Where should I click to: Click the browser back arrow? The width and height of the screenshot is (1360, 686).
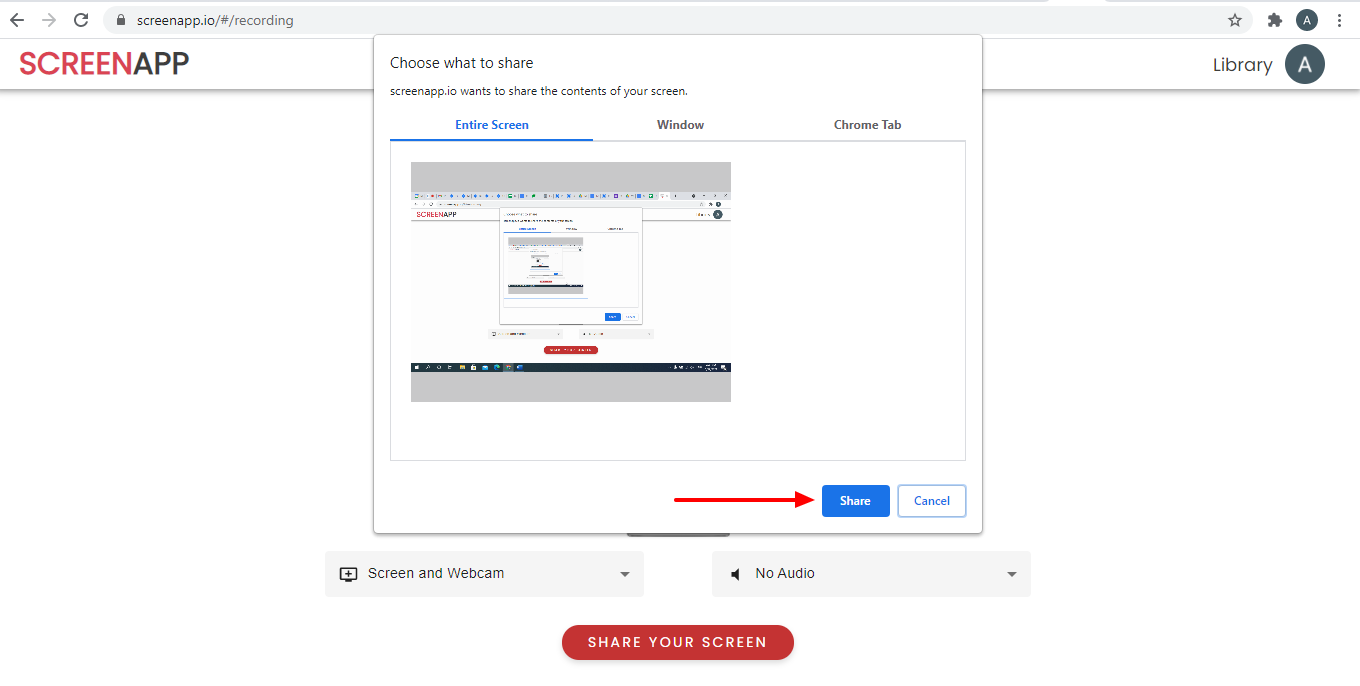17,20
